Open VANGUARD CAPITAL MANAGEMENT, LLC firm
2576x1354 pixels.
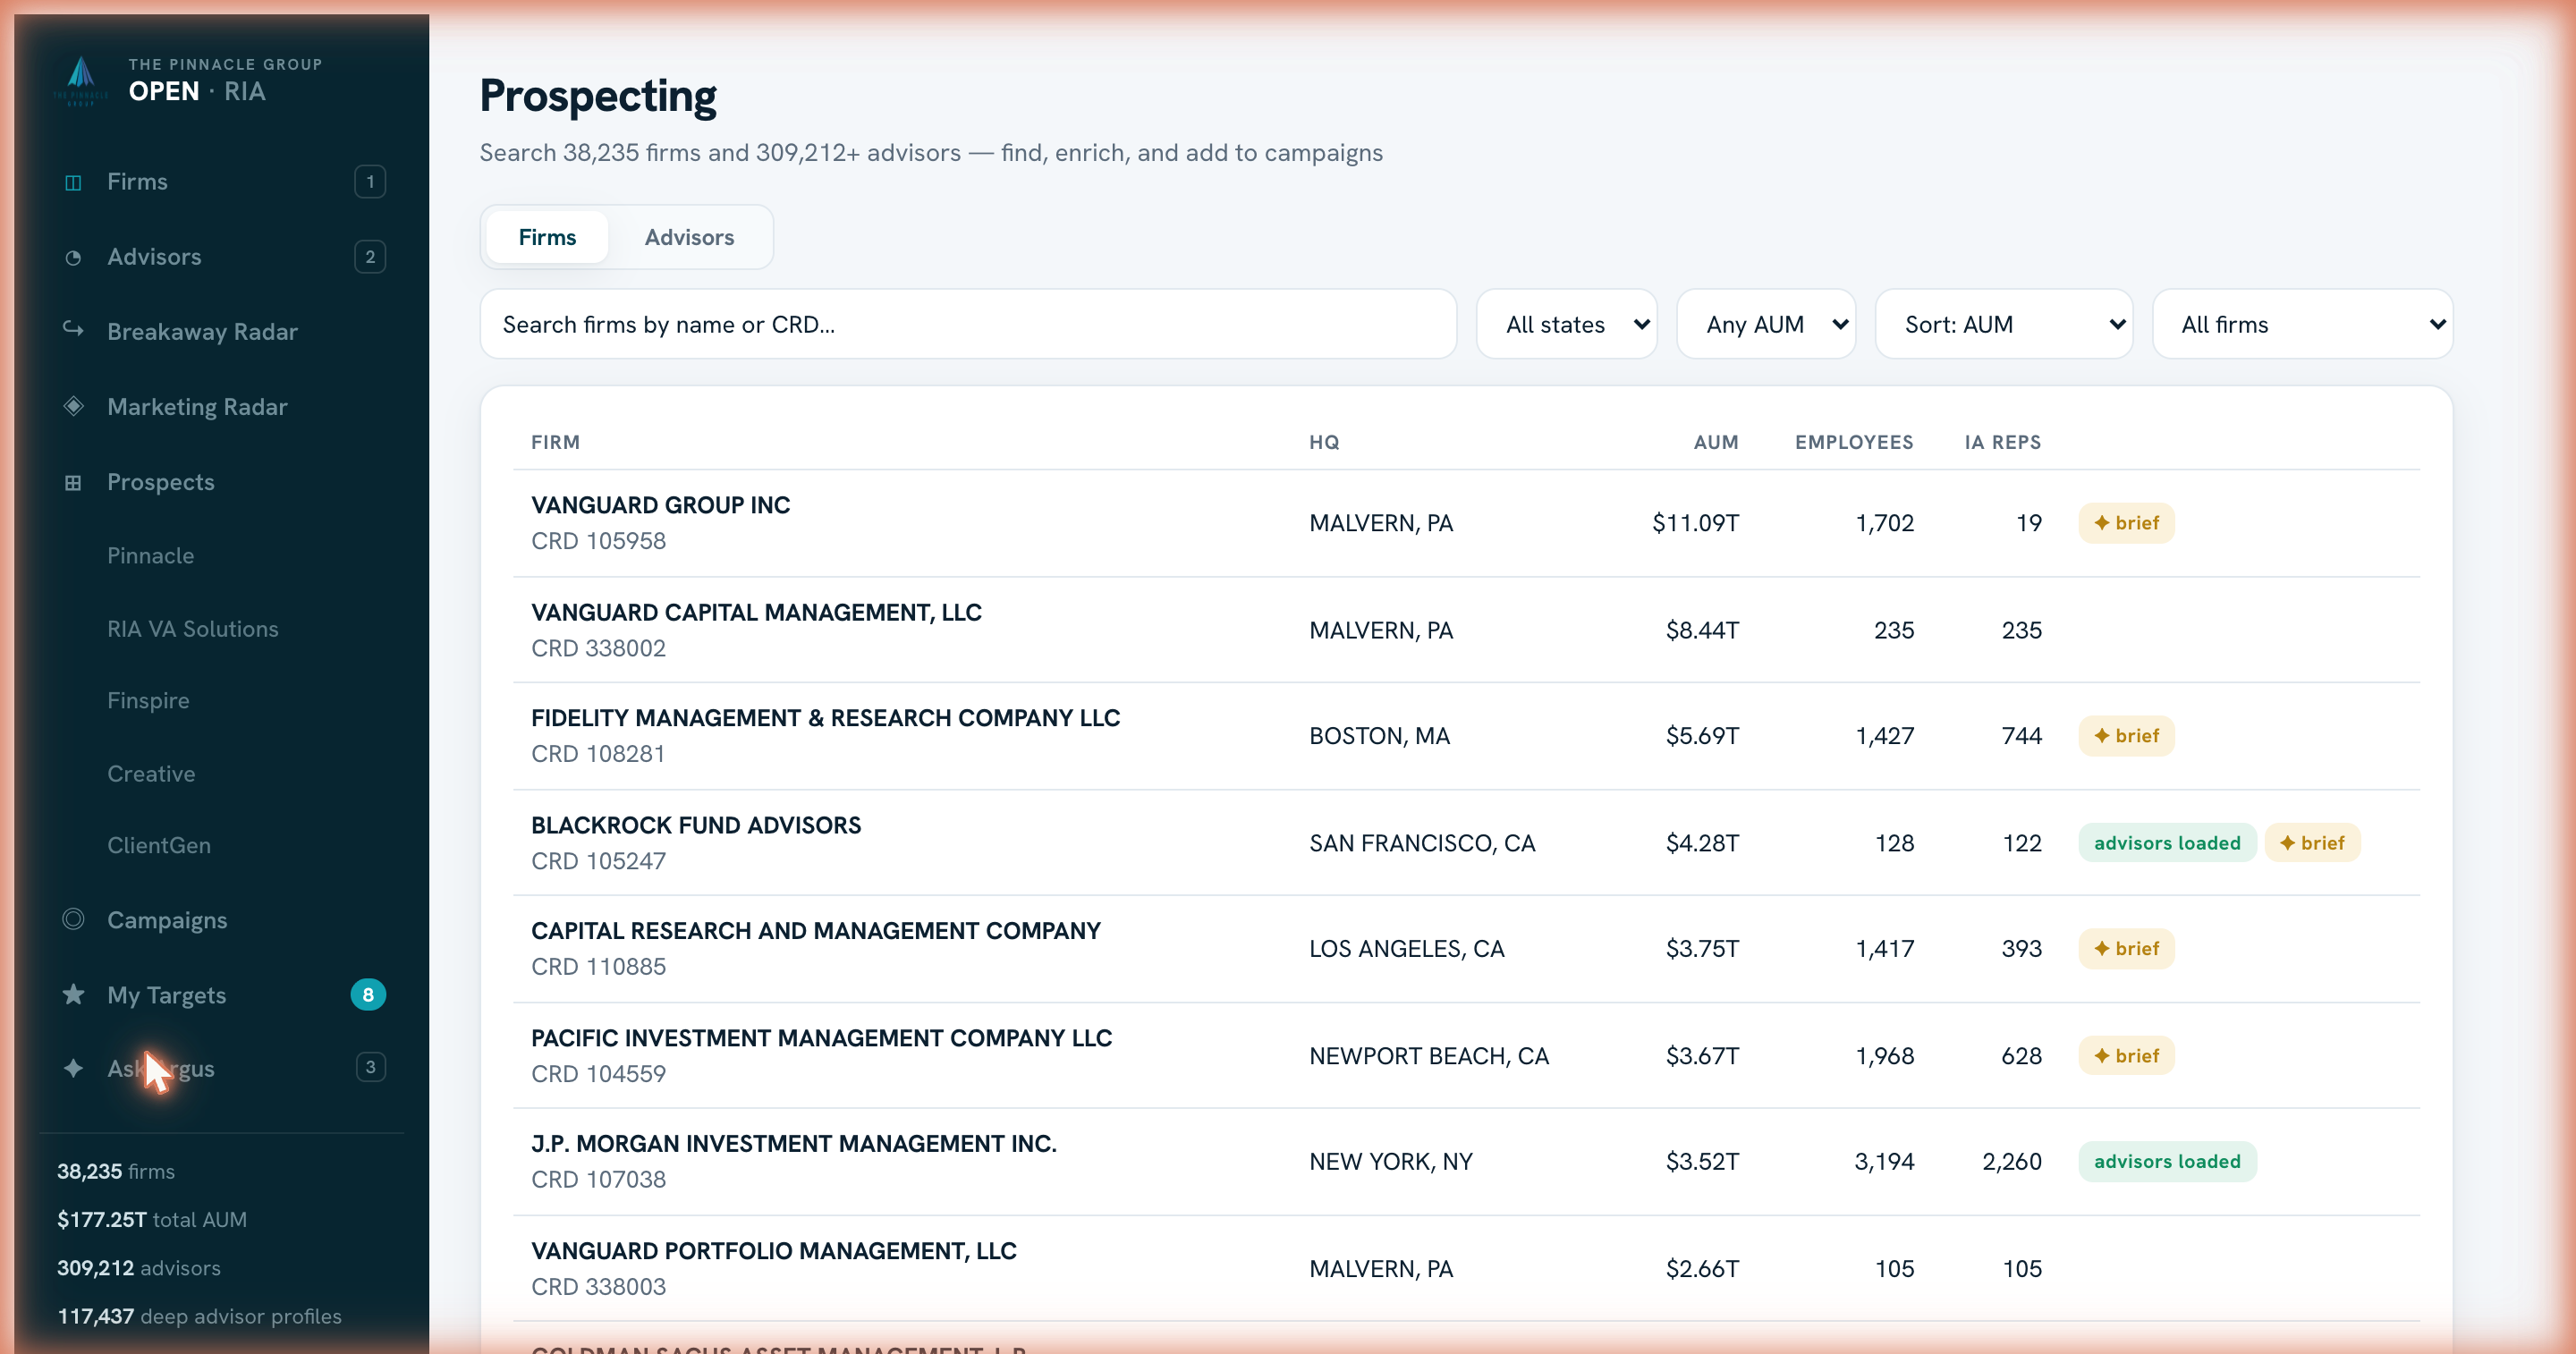click(1466, 630)
